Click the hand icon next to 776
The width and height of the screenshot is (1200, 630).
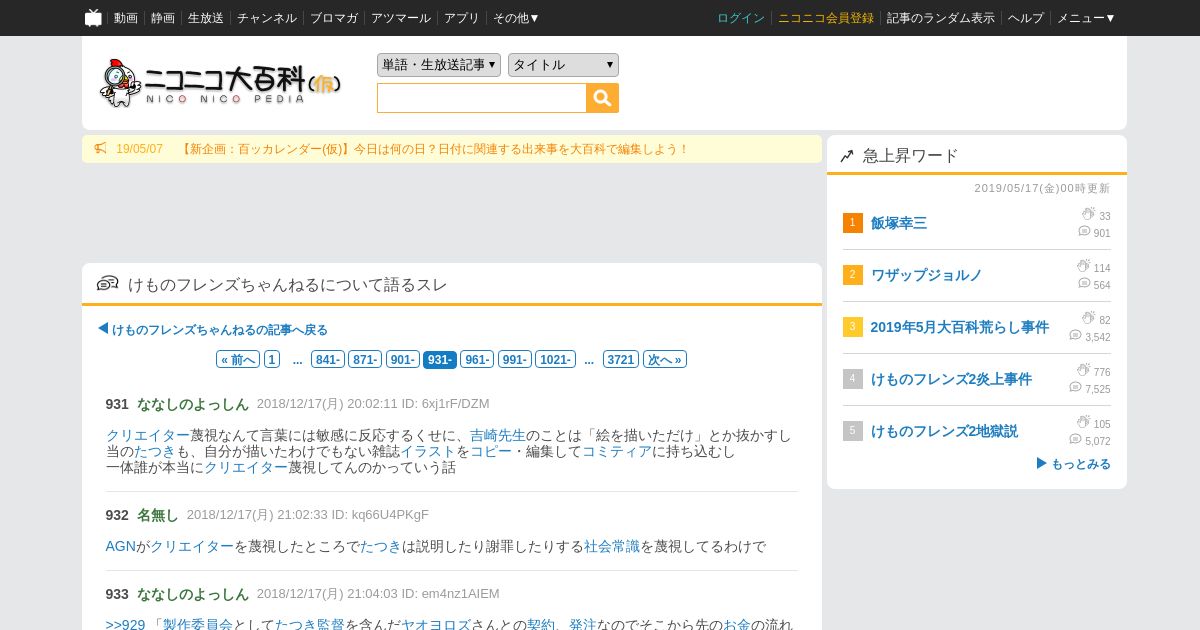tap(1083, 370)
